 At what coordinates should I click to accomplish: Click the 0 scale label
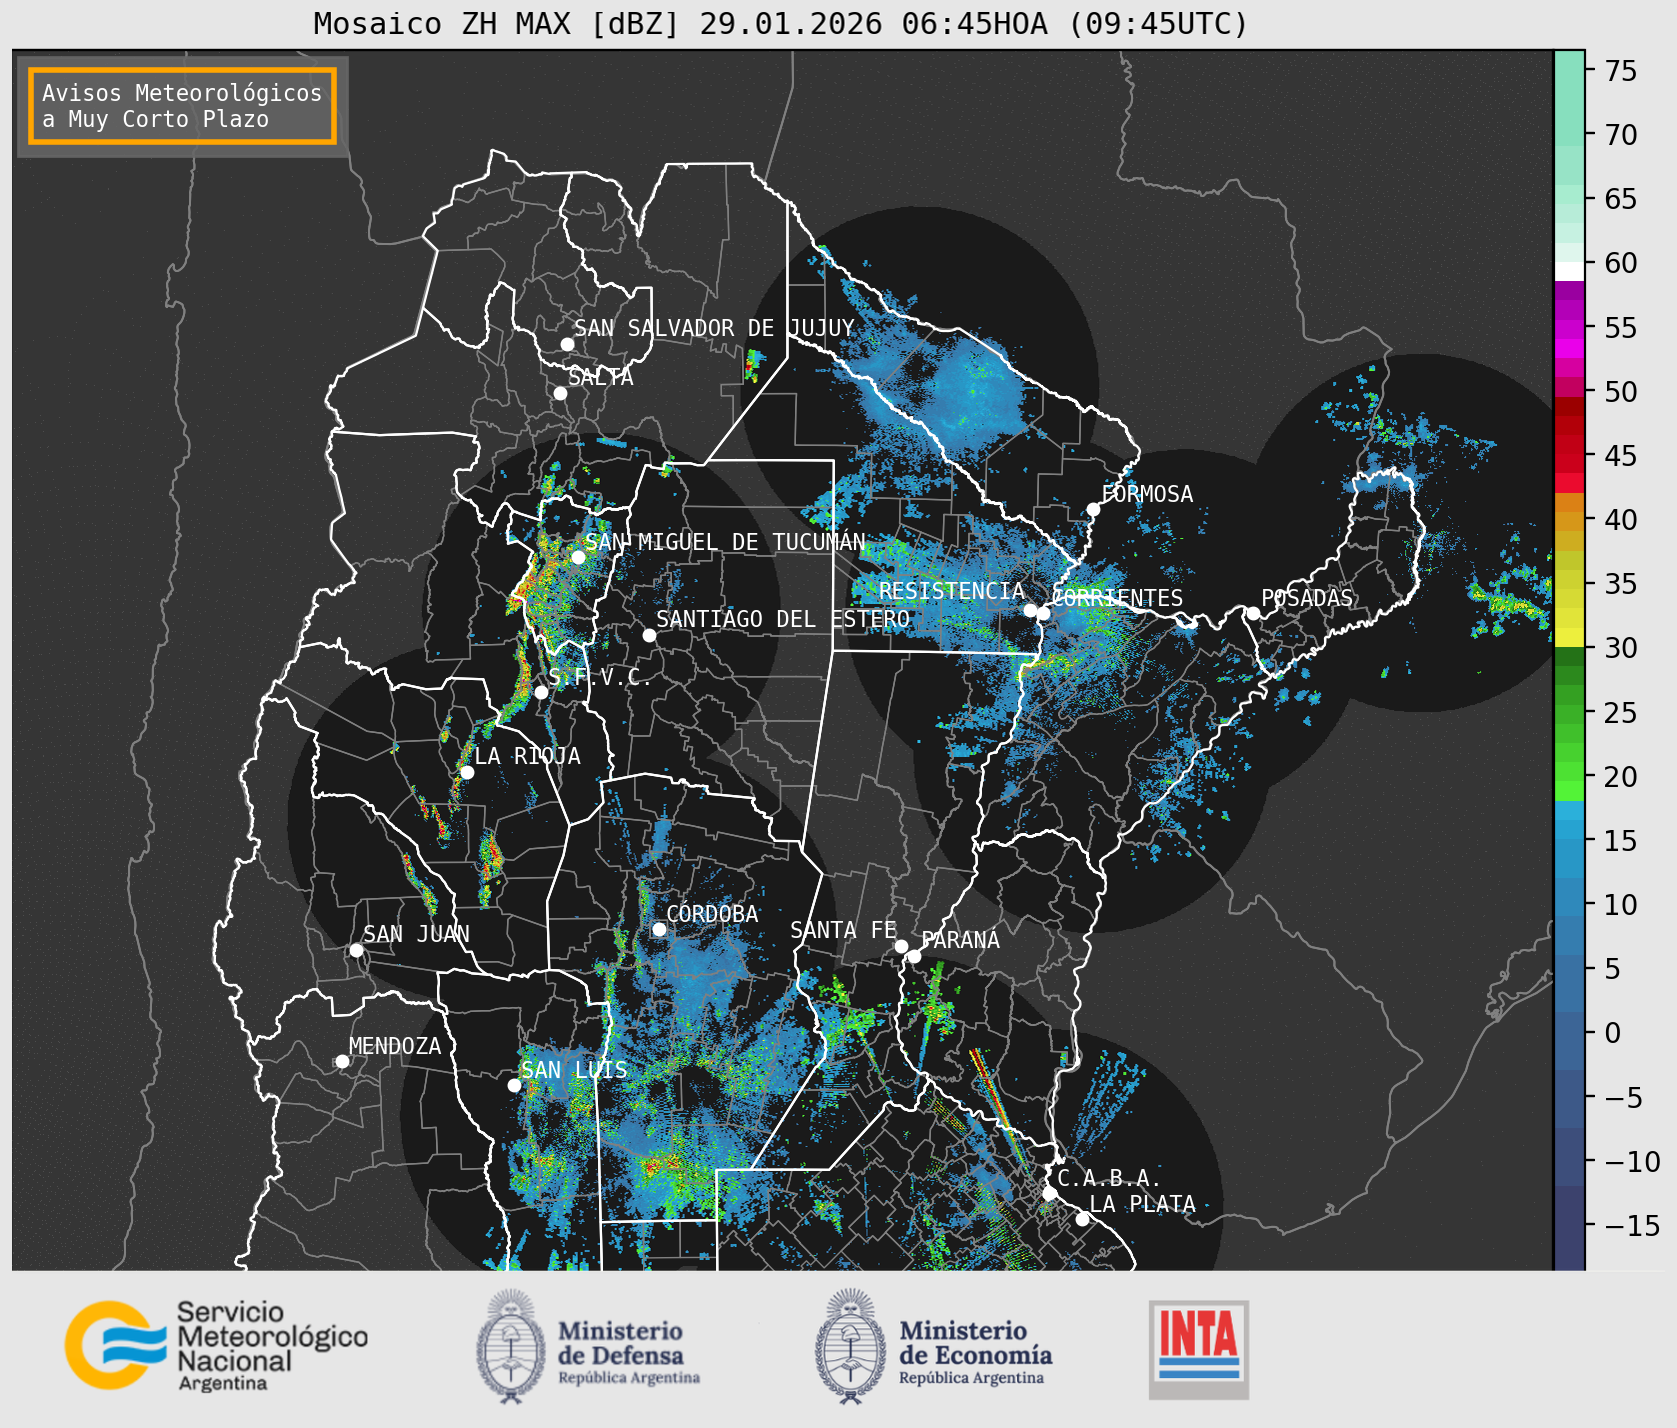point(1613,1033)
